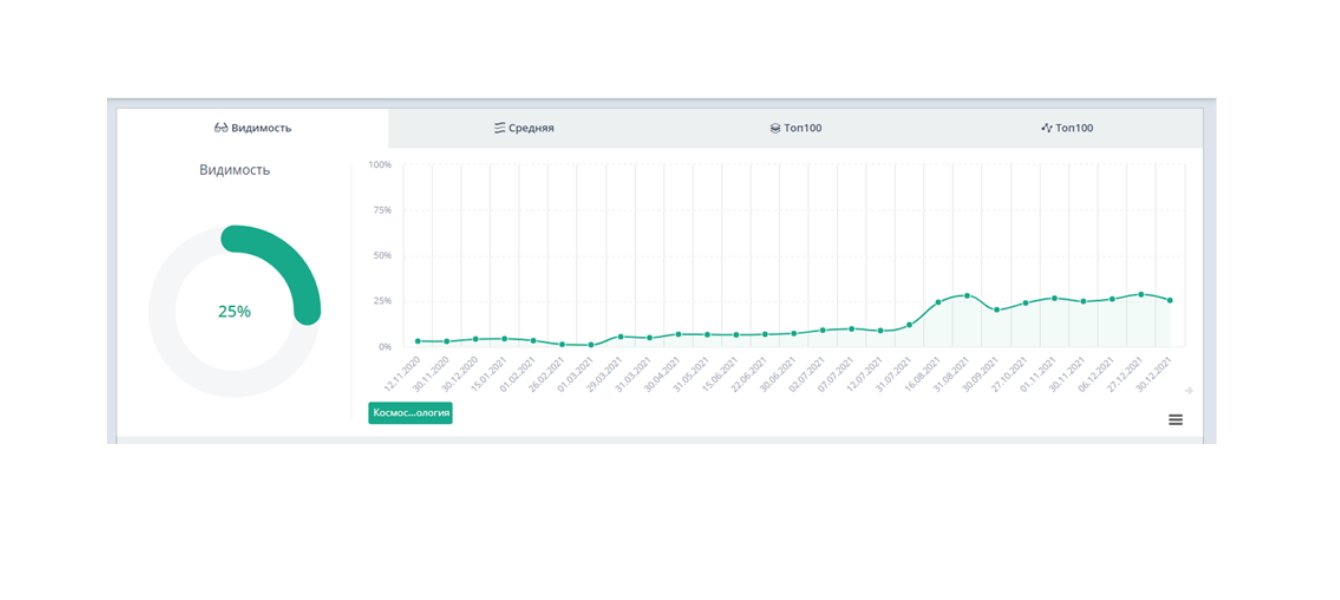The width and height of the screenshot is (1340, 600).
Task: Select the 29.03.2021 data point
Action: [x=620, y=336]
